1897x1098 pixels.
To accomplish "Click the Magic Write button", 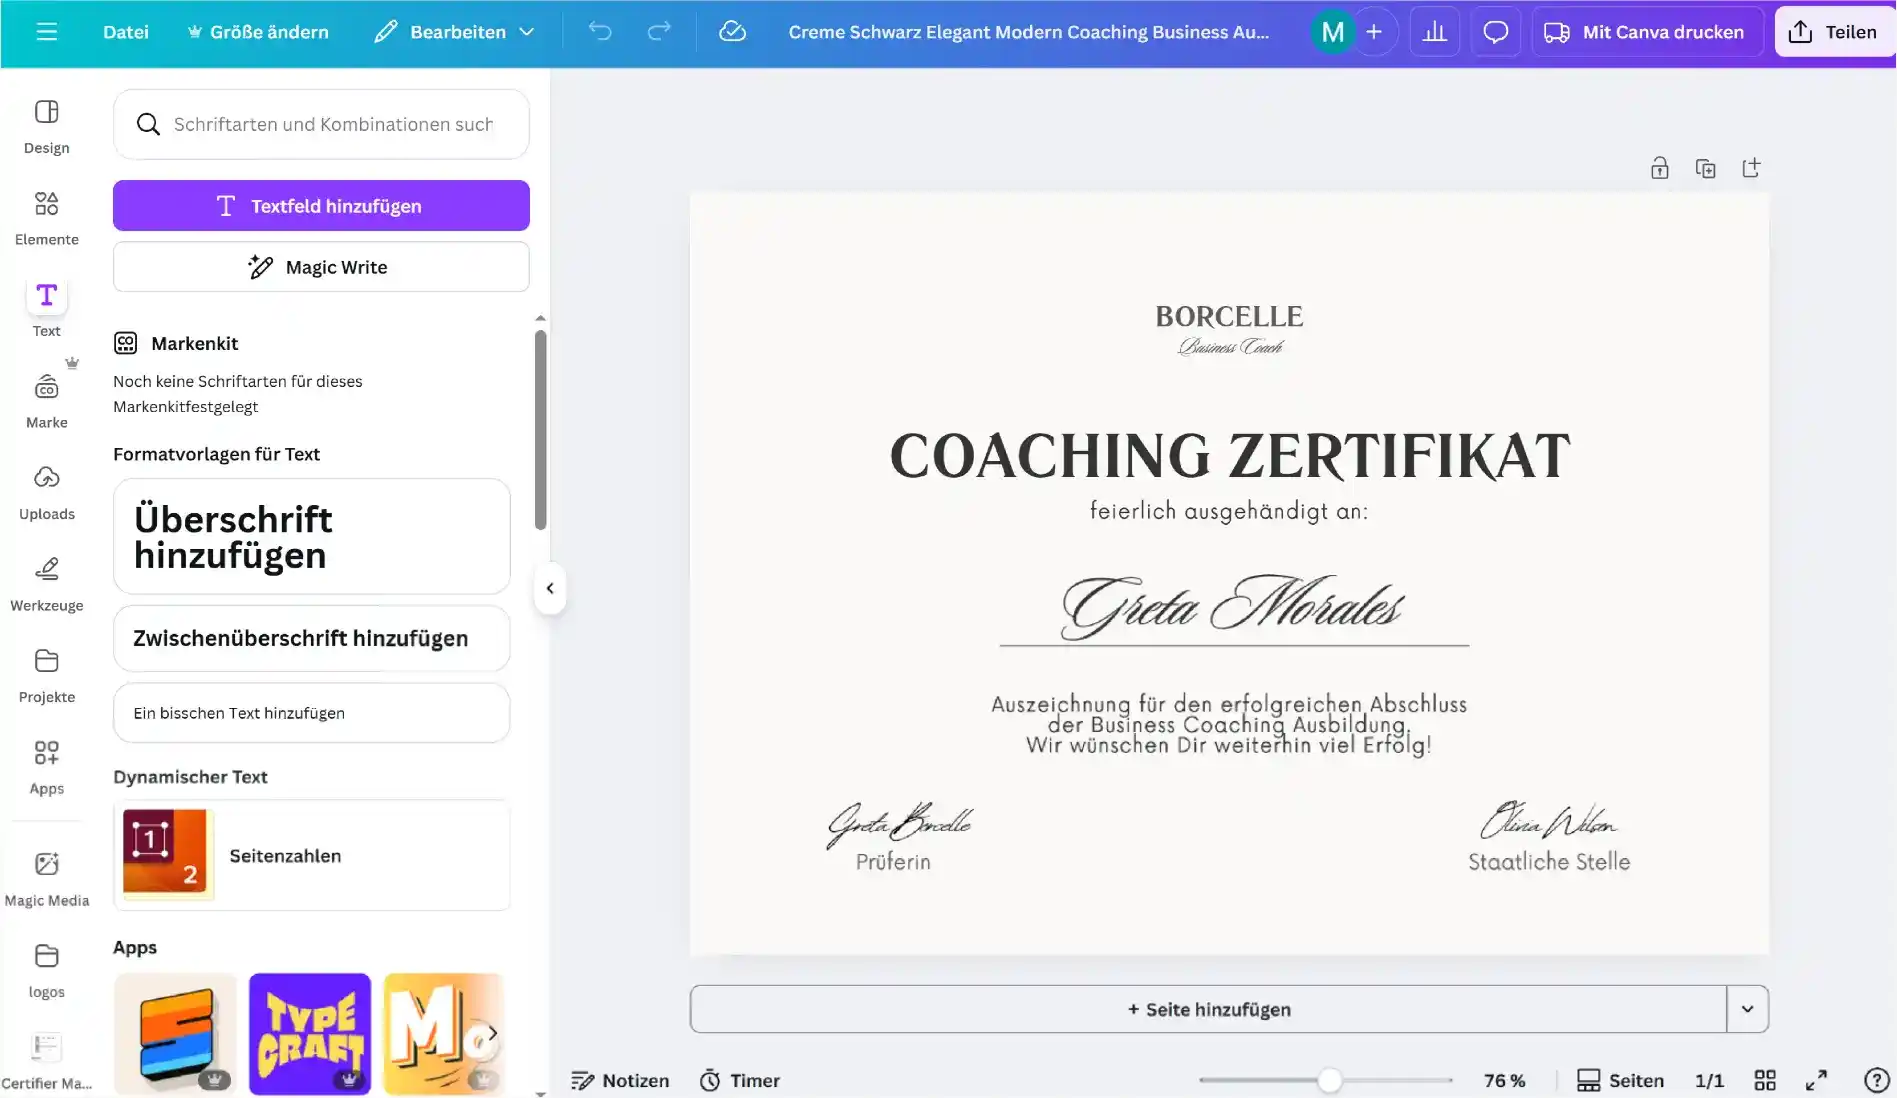I will click(x=321, y=267).
